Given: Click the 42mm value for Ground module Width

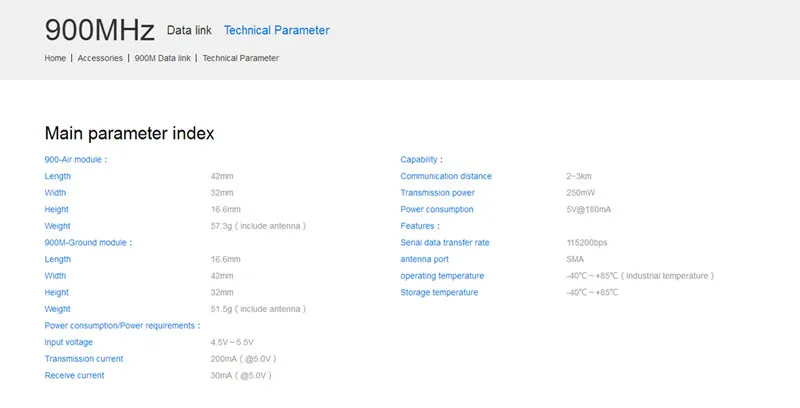Looking at the screenshot, I should tap(222, 276).
